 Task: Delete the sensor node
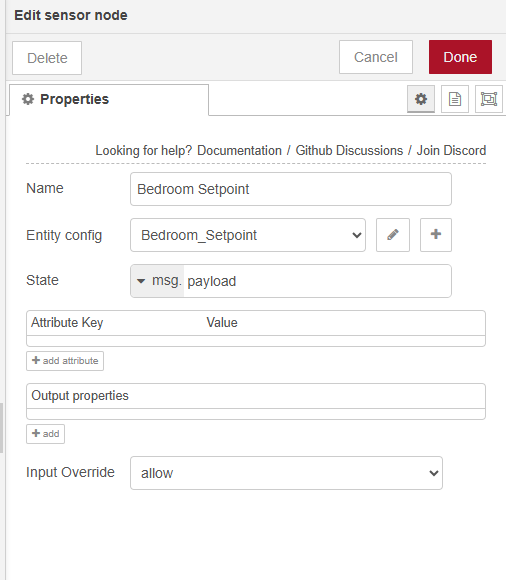47,58
